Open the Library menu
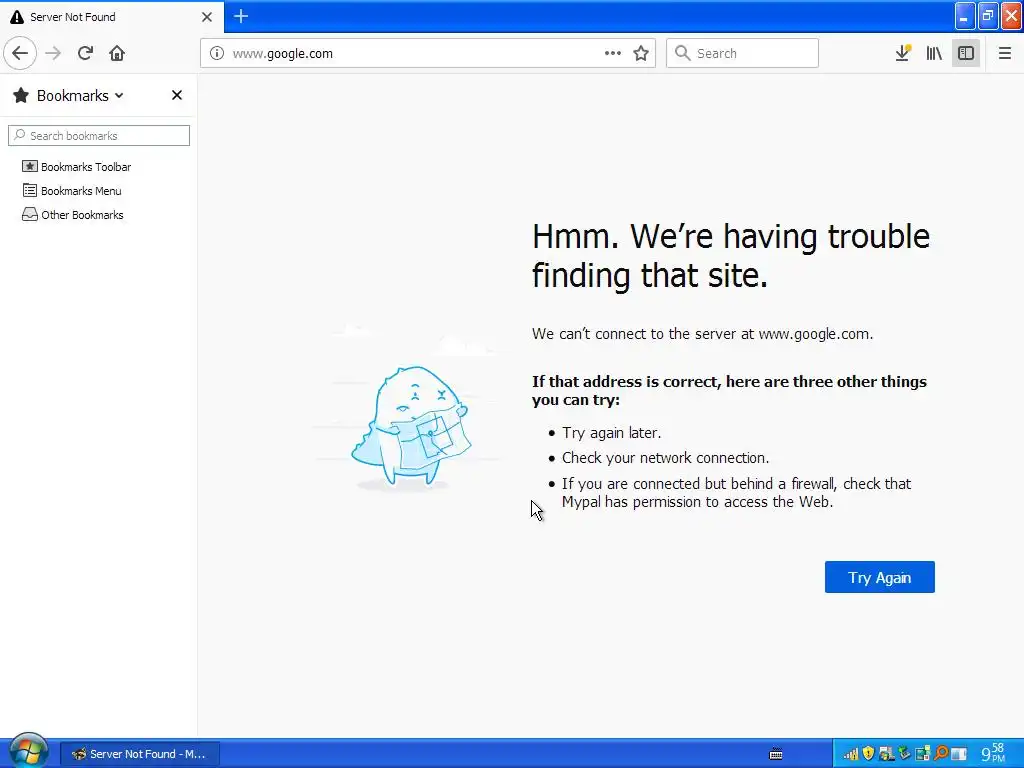 [934, 53]
